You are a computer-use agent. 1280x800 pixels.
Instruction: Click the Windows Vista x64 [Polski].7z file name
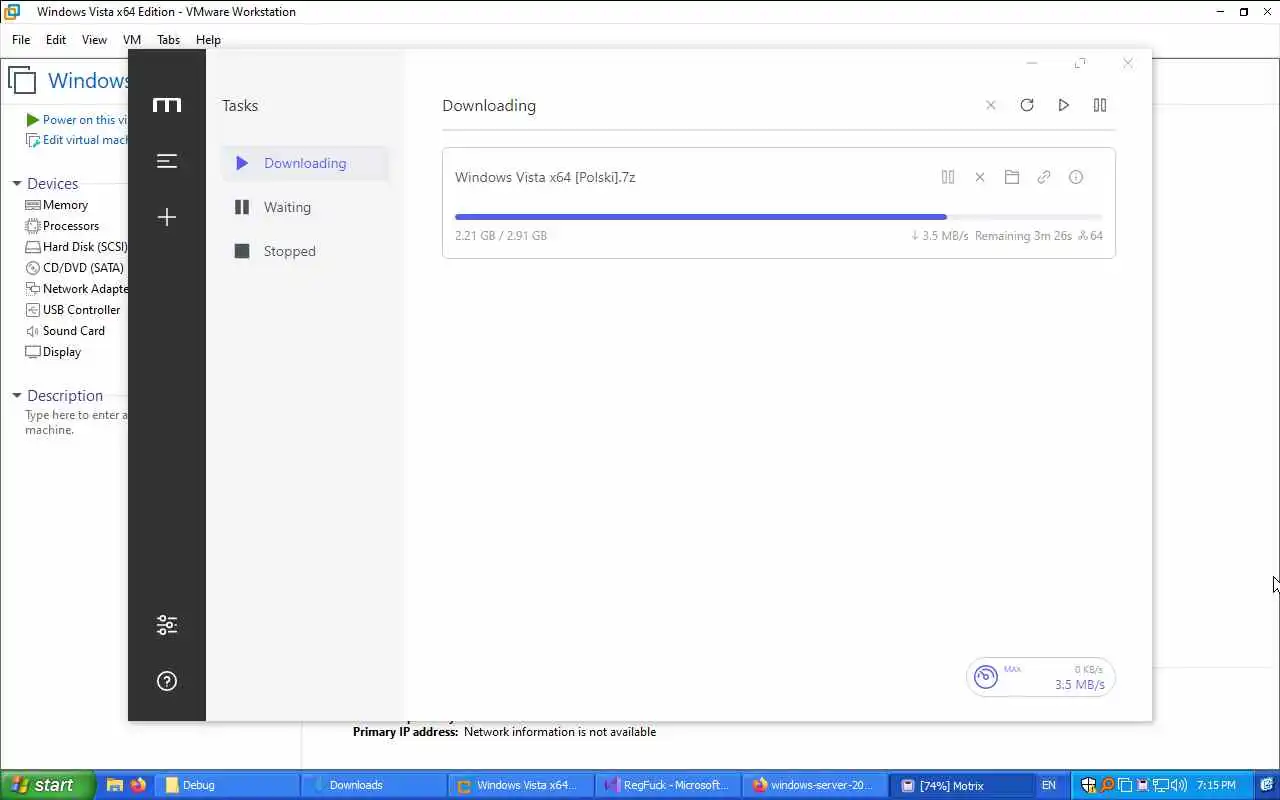545,177
